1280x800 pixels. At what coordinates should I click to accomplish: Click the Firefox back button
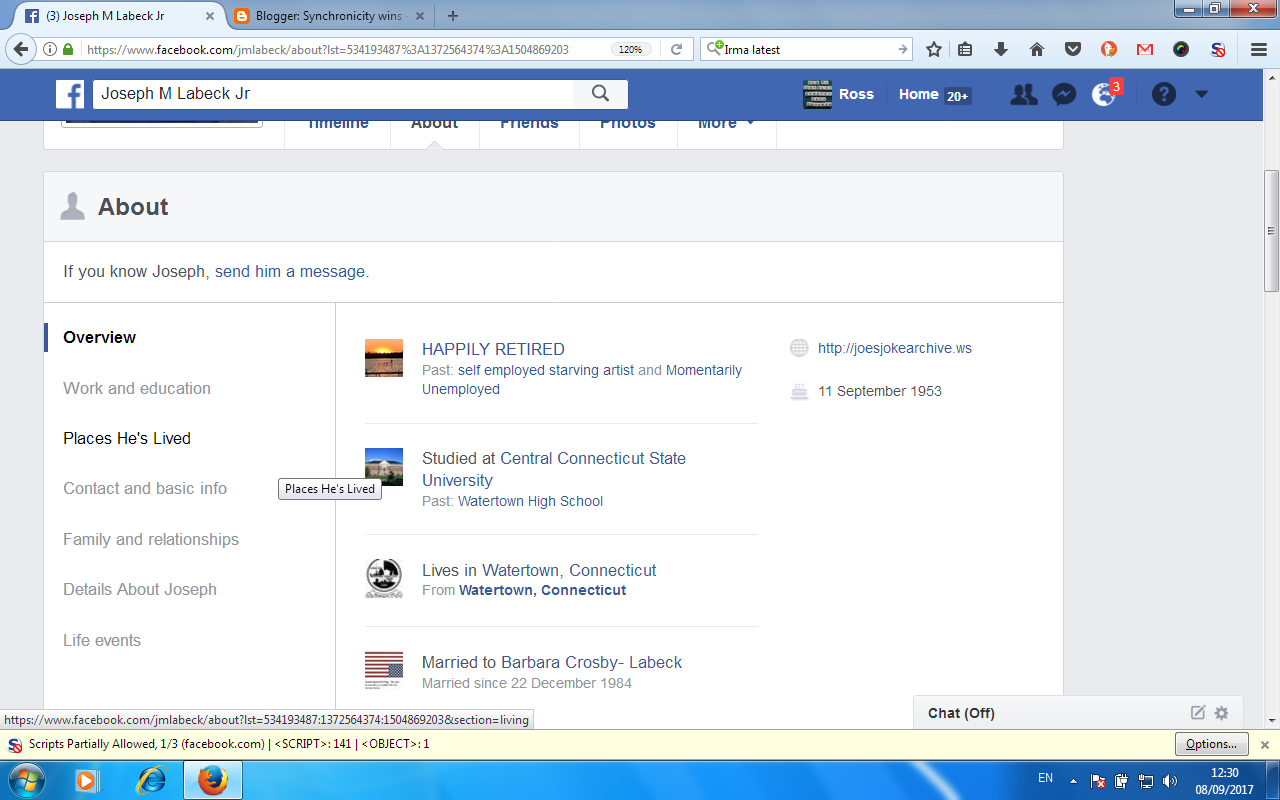tap(20, 49)
